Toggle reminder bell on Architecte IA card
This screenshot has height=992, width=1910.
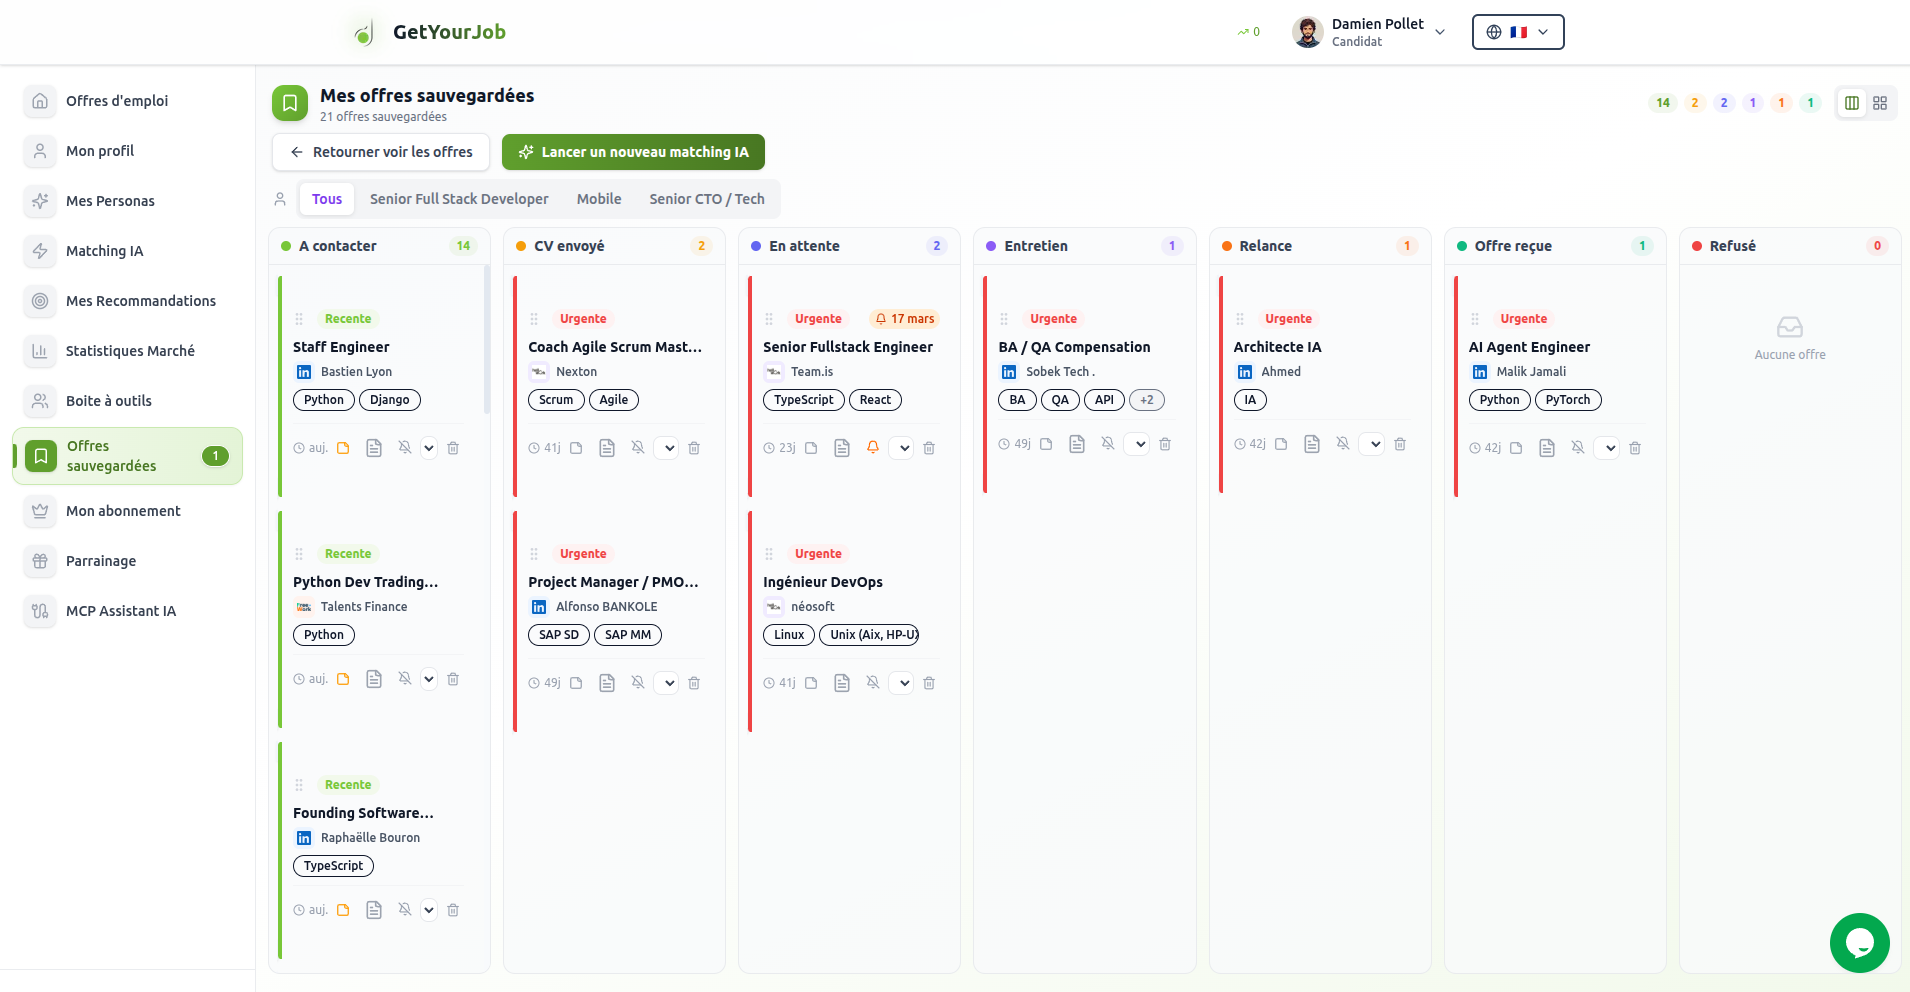pos(1343,444)
